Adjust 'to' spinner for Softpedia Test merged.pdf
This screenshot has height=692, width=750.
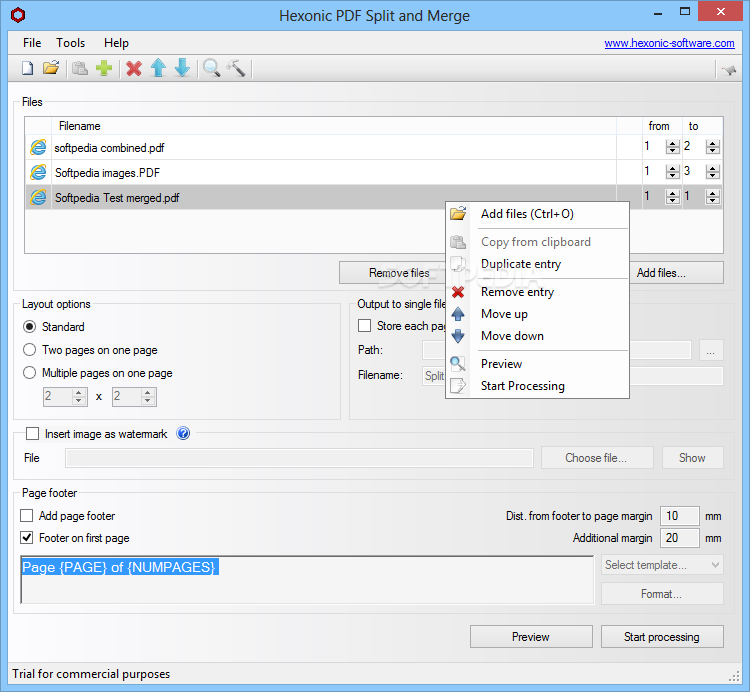(713, 197)
